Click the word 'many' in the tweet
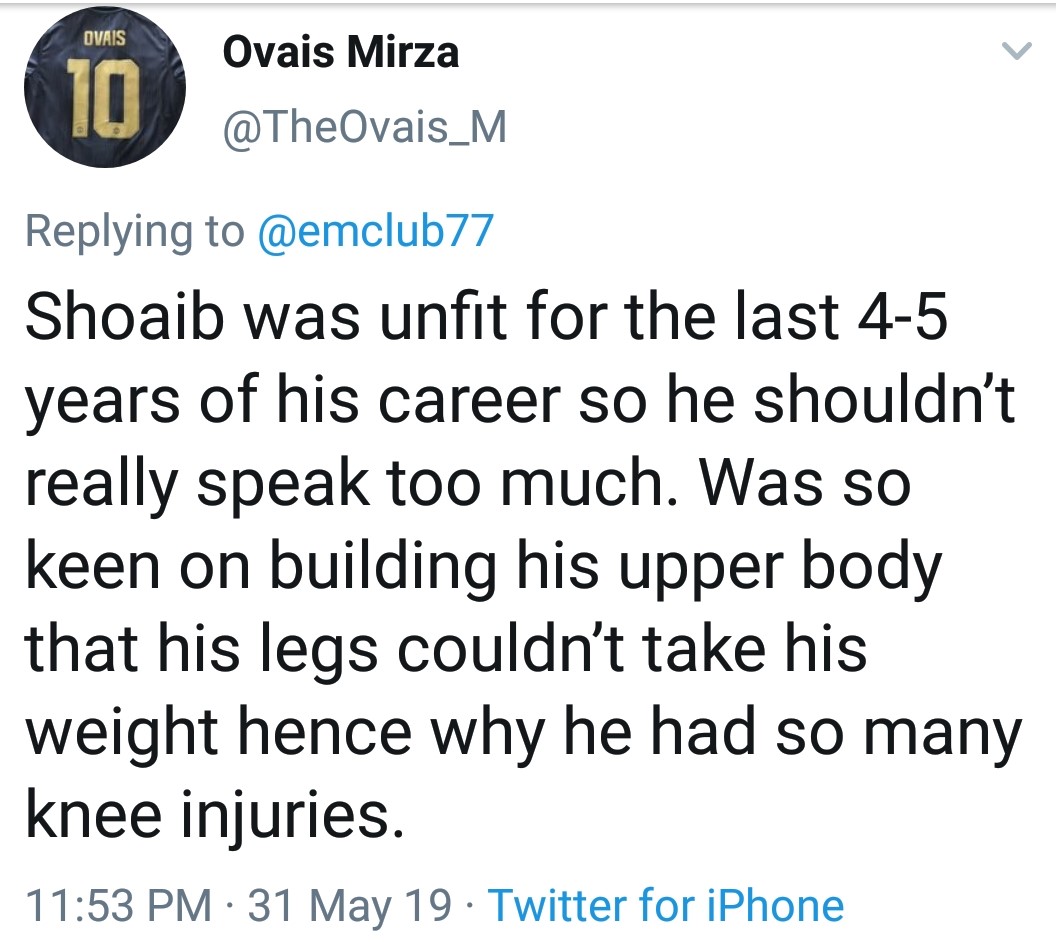 pyautogui.click(x=944, y=733)
